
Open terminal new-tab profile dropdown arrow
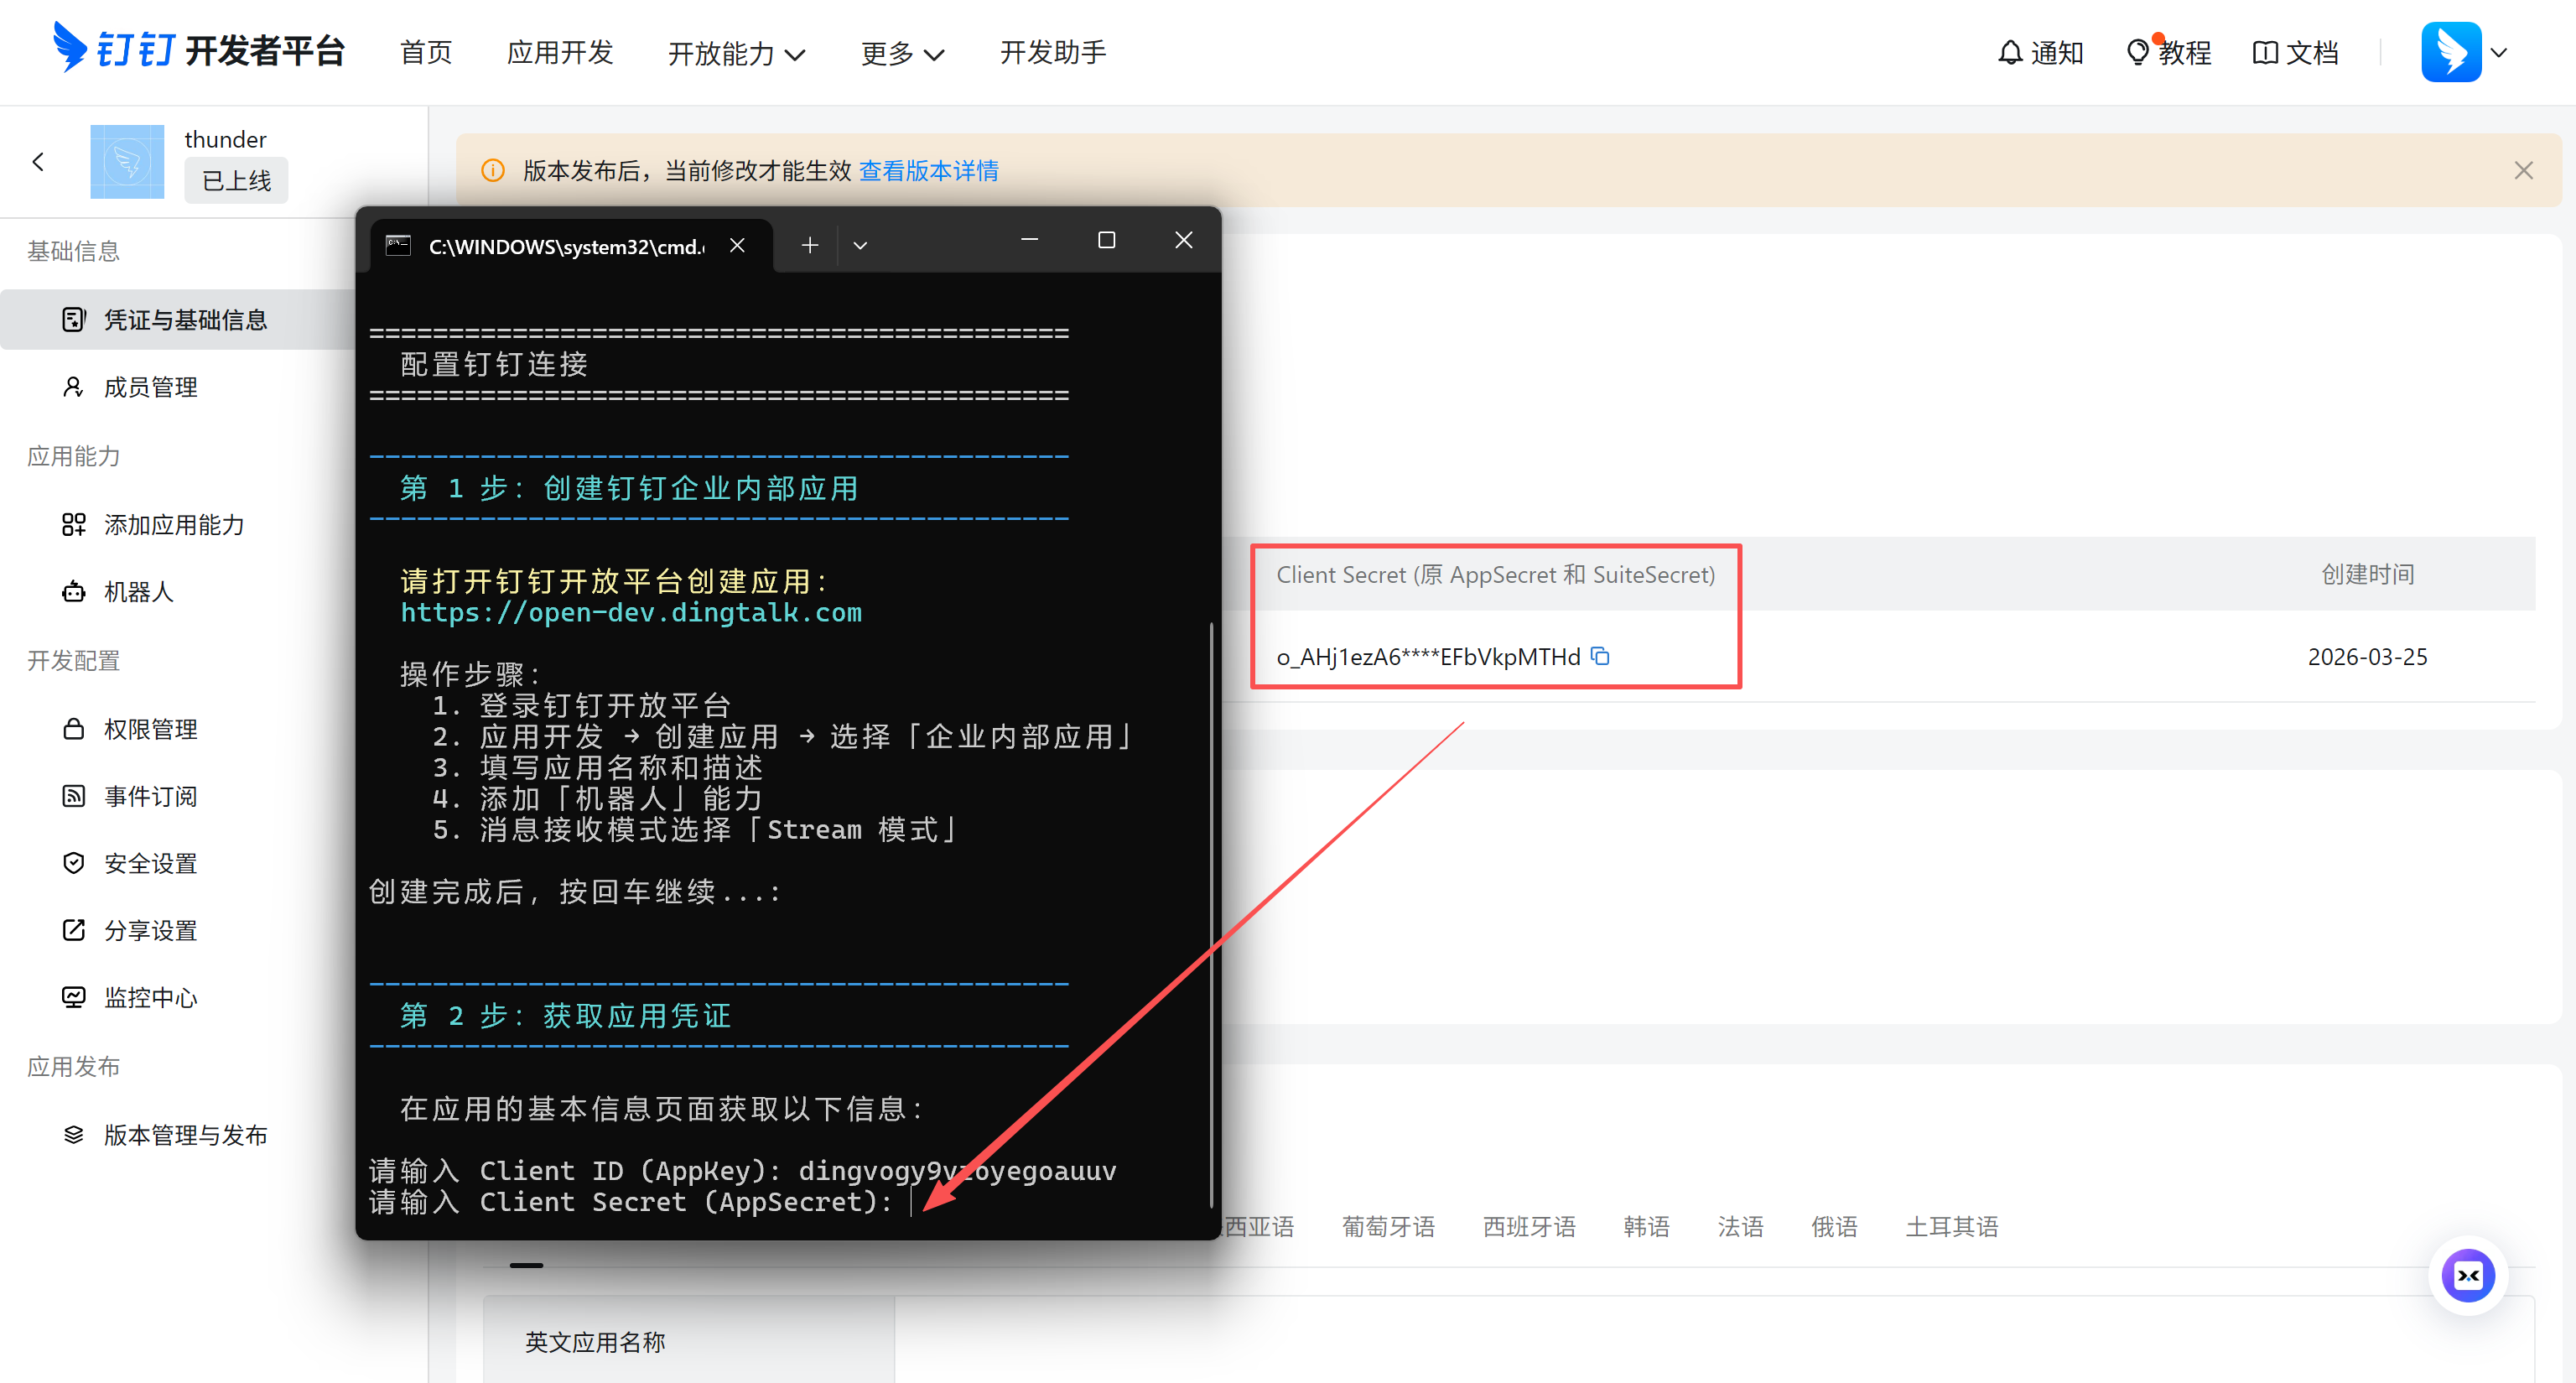pos(860,245)
